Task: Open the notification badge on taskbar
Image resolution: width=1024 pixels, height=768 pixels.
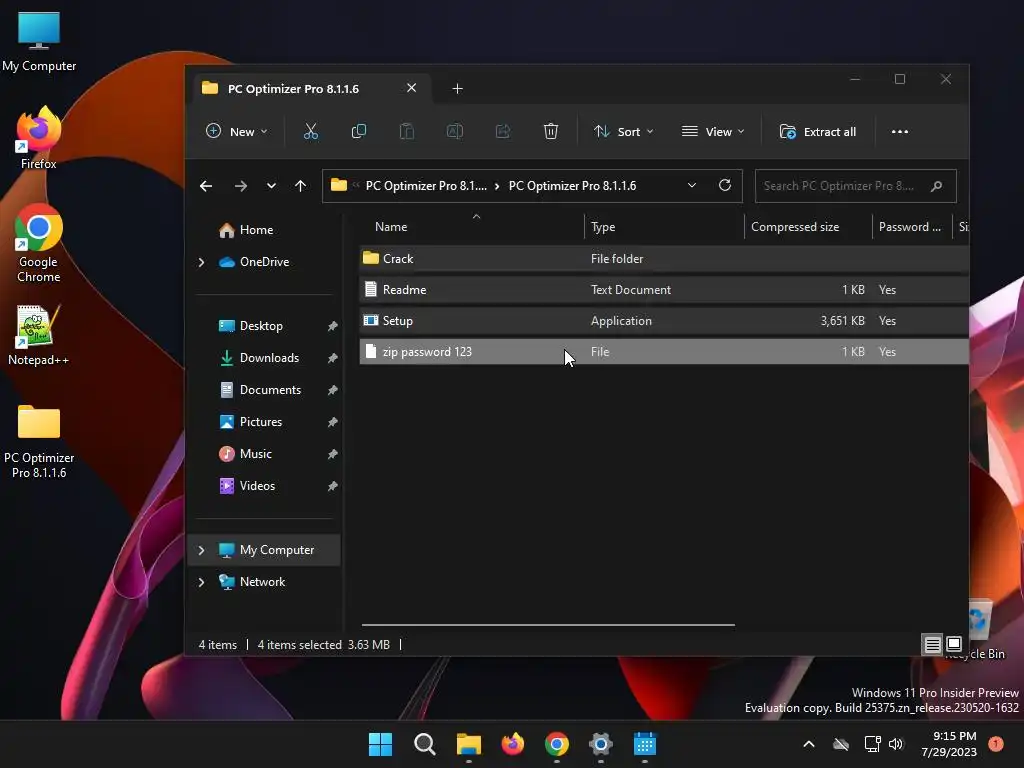Action: (x=996, y=744)
